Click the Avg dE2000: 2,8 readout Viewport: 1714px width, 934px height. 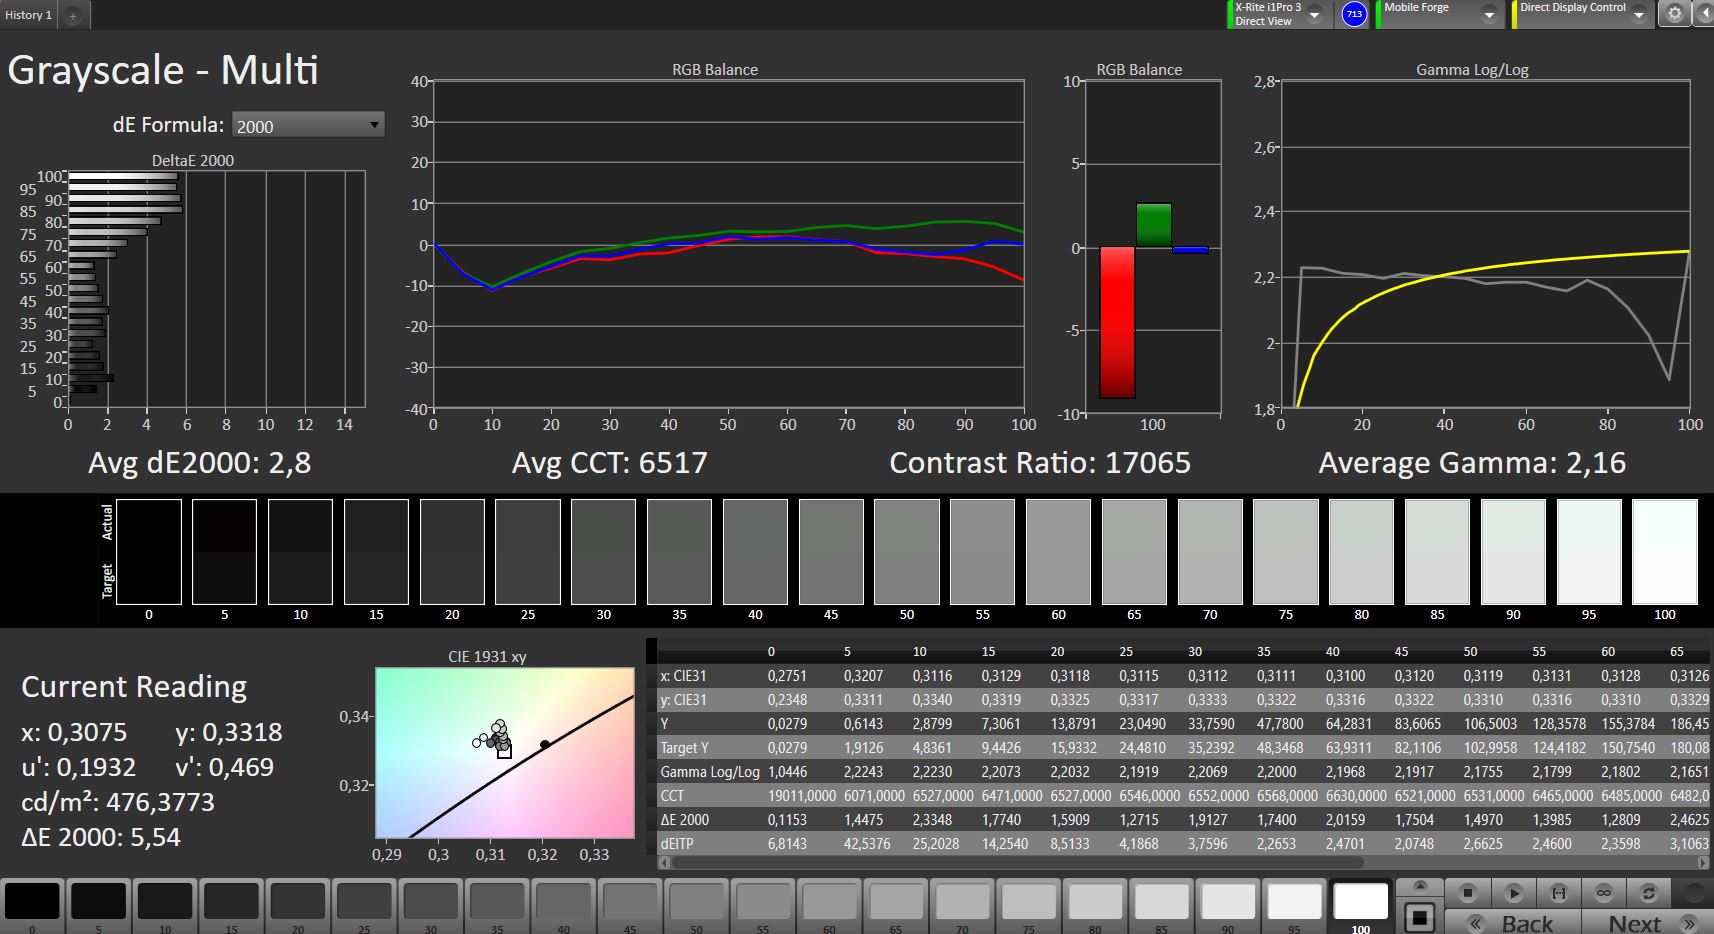click(200, 463)
